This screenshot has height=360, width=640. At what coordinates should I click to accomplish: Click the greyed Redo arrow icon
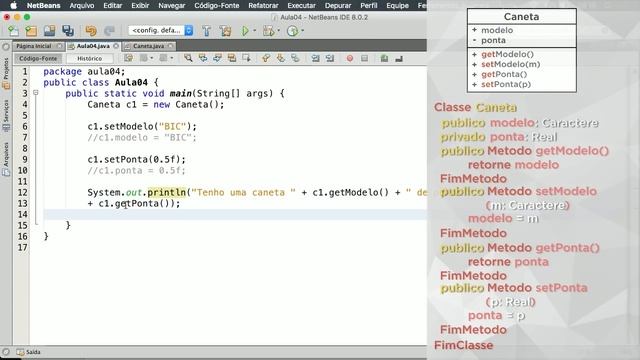click(x=109, y=31)
